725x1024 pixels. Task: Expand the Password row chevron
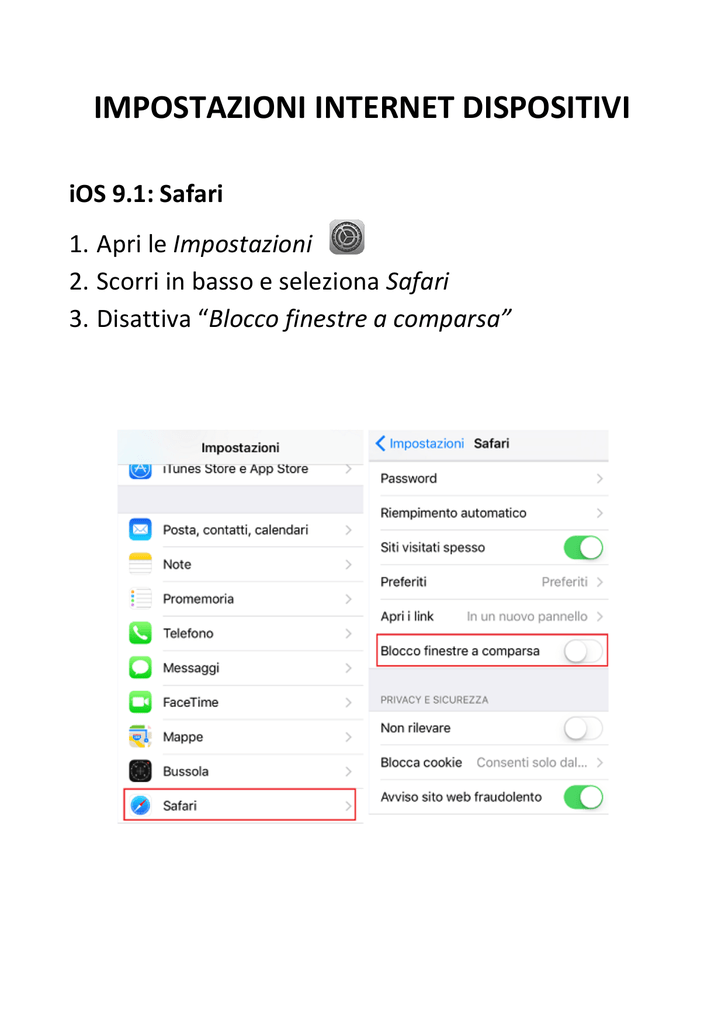coord(600,479)
